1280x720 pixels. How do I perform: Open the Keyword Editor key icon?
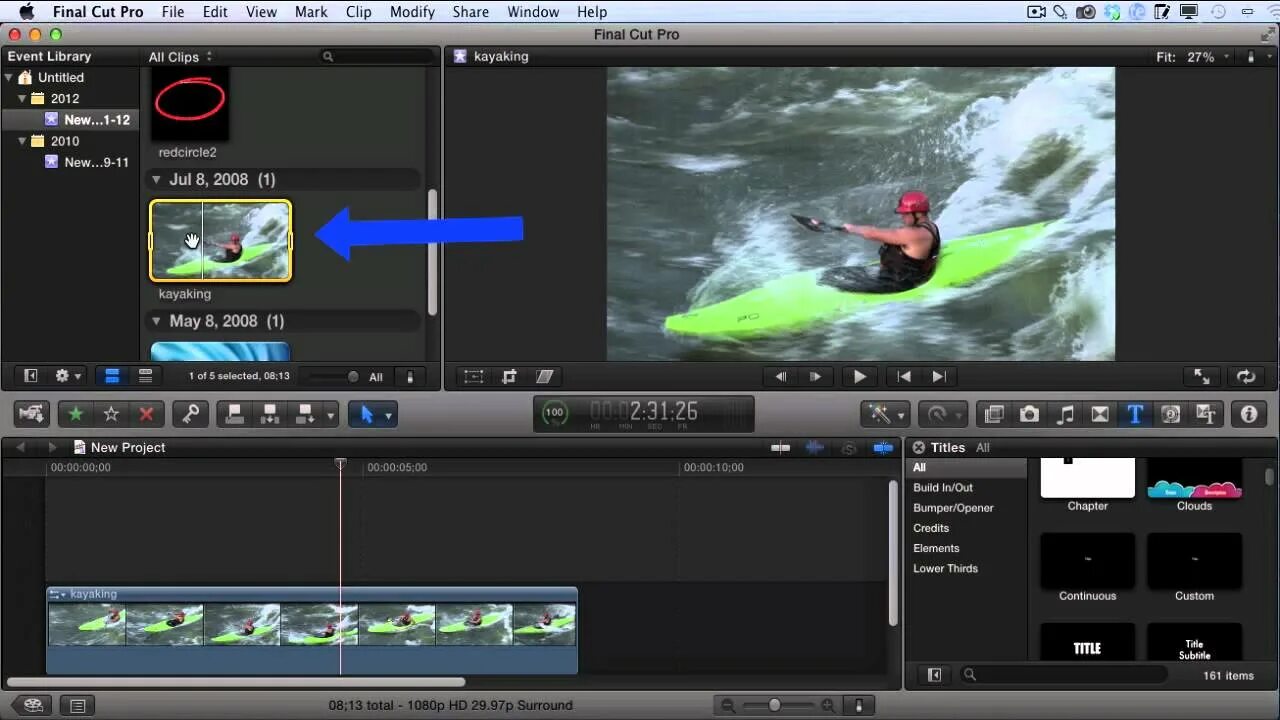click(x=190, y=414)
